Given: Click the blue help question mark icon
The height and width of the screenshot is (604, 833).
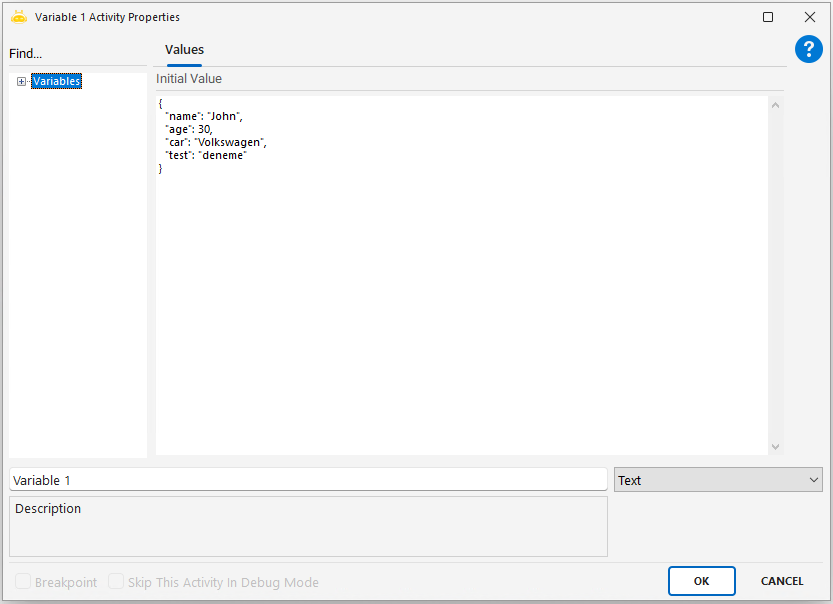Looking at the screenshot, I should tap(808, 49).
